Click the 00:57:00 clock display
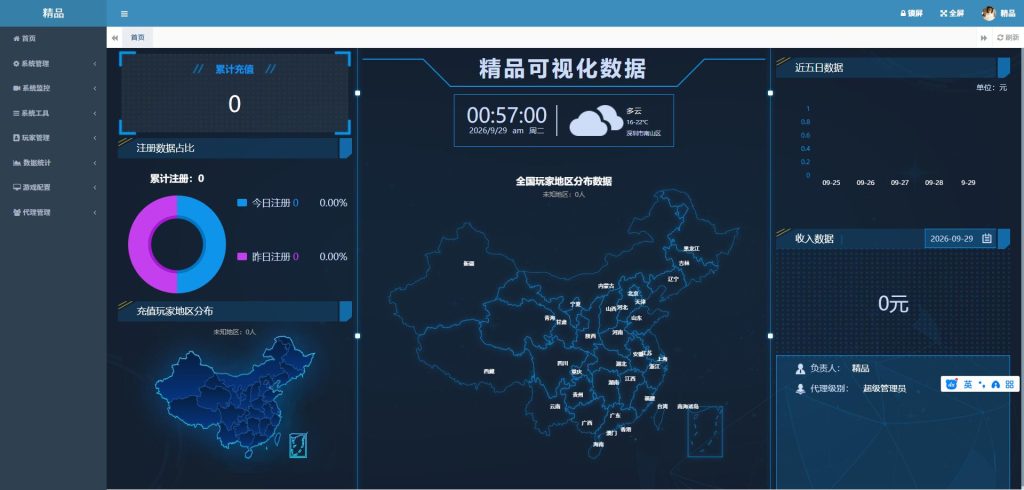Screen dimensions: 1024x490 click(506, 116)
